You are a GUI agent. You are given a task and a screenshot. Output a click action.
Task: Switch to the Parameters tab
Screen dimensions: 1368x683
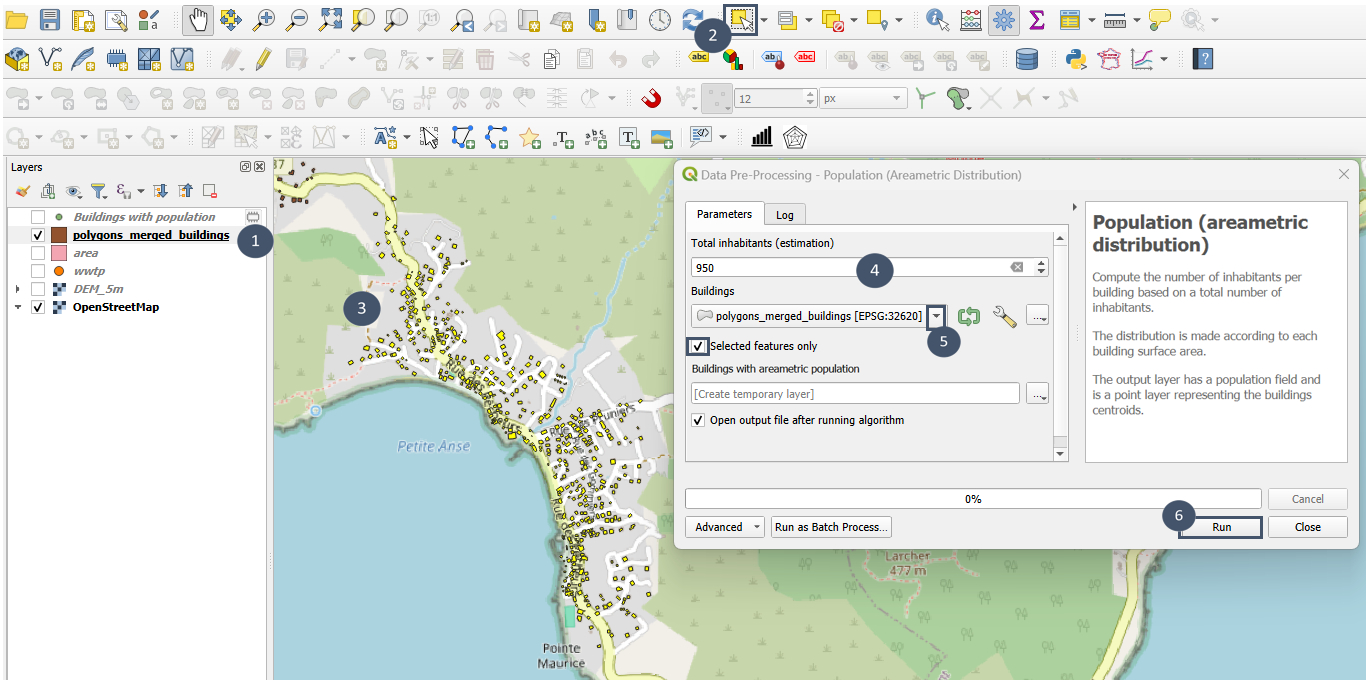point(724,214)
